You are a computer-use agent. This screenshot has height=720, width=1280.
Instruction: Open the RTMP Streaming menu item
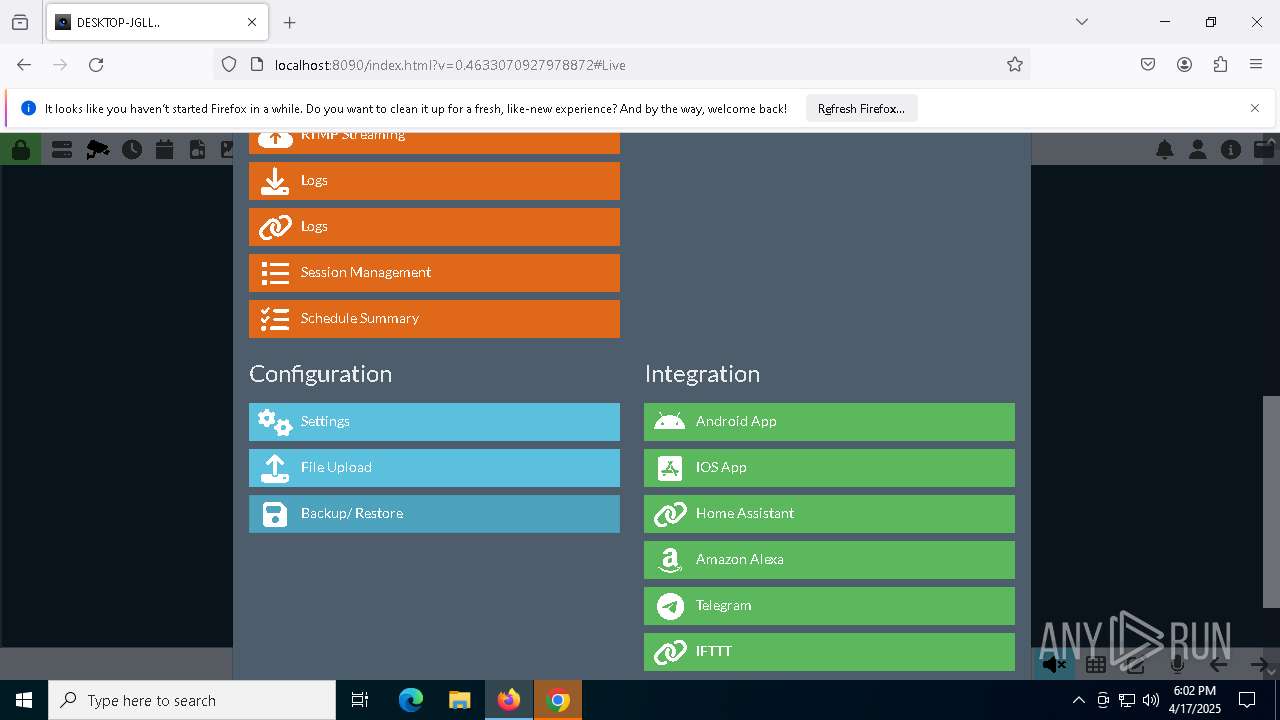pyautogui.click(x=434, y=143)
